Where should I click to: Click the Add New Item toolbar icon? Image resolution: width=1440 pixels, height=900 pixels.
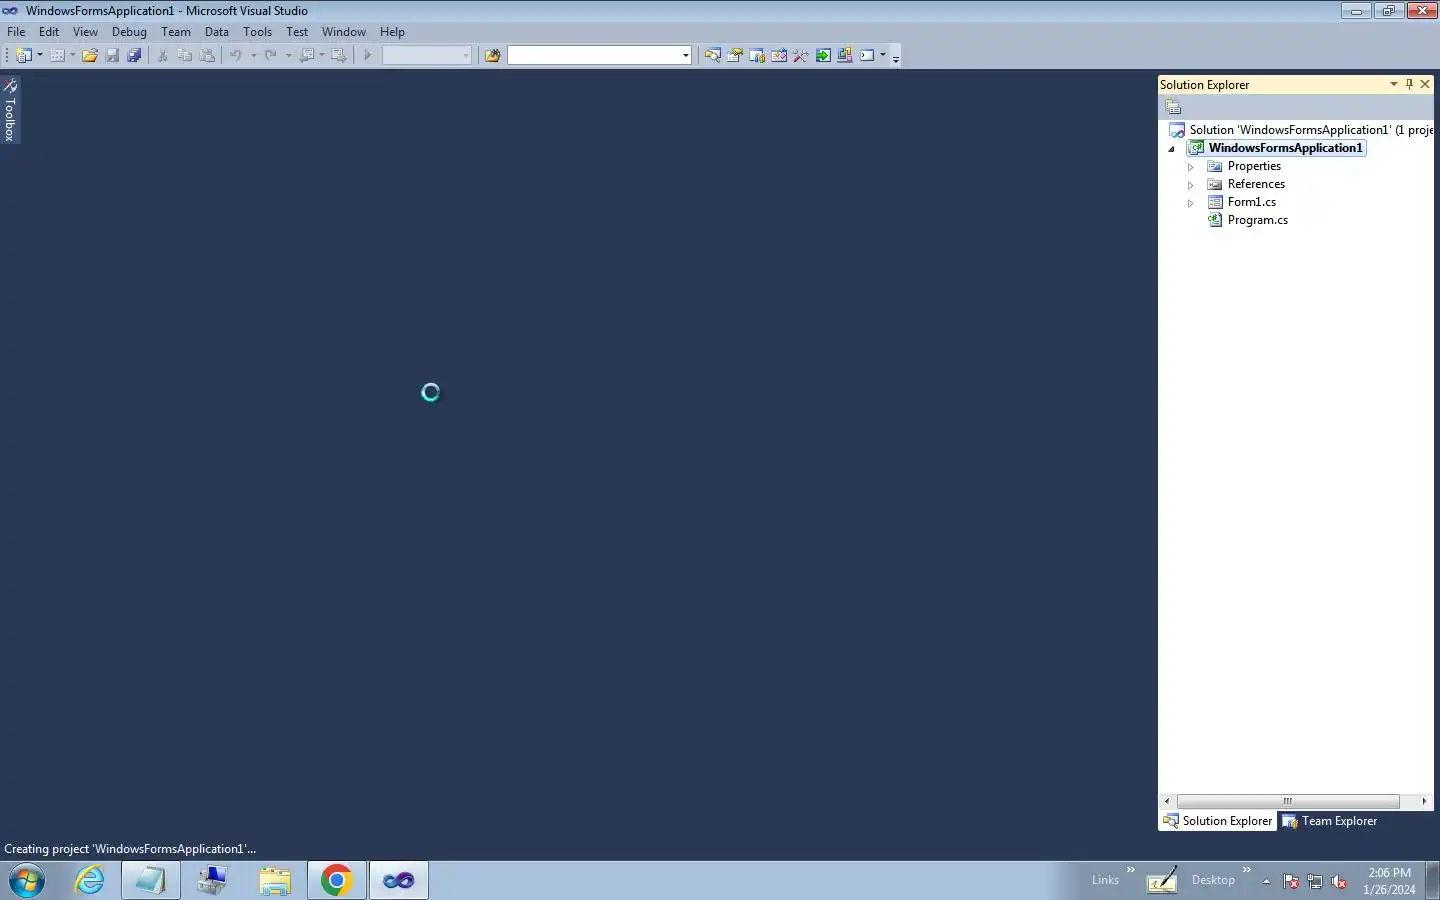click(57, 55)
